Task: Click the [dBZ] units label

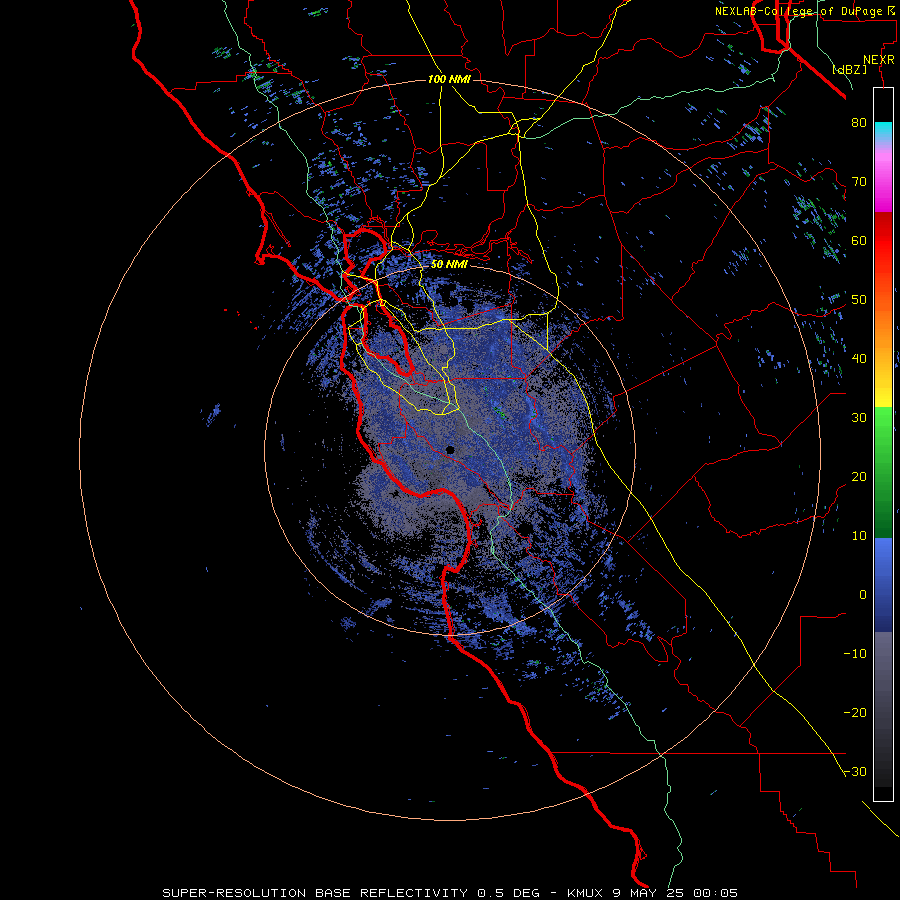Action: (849, 69)
